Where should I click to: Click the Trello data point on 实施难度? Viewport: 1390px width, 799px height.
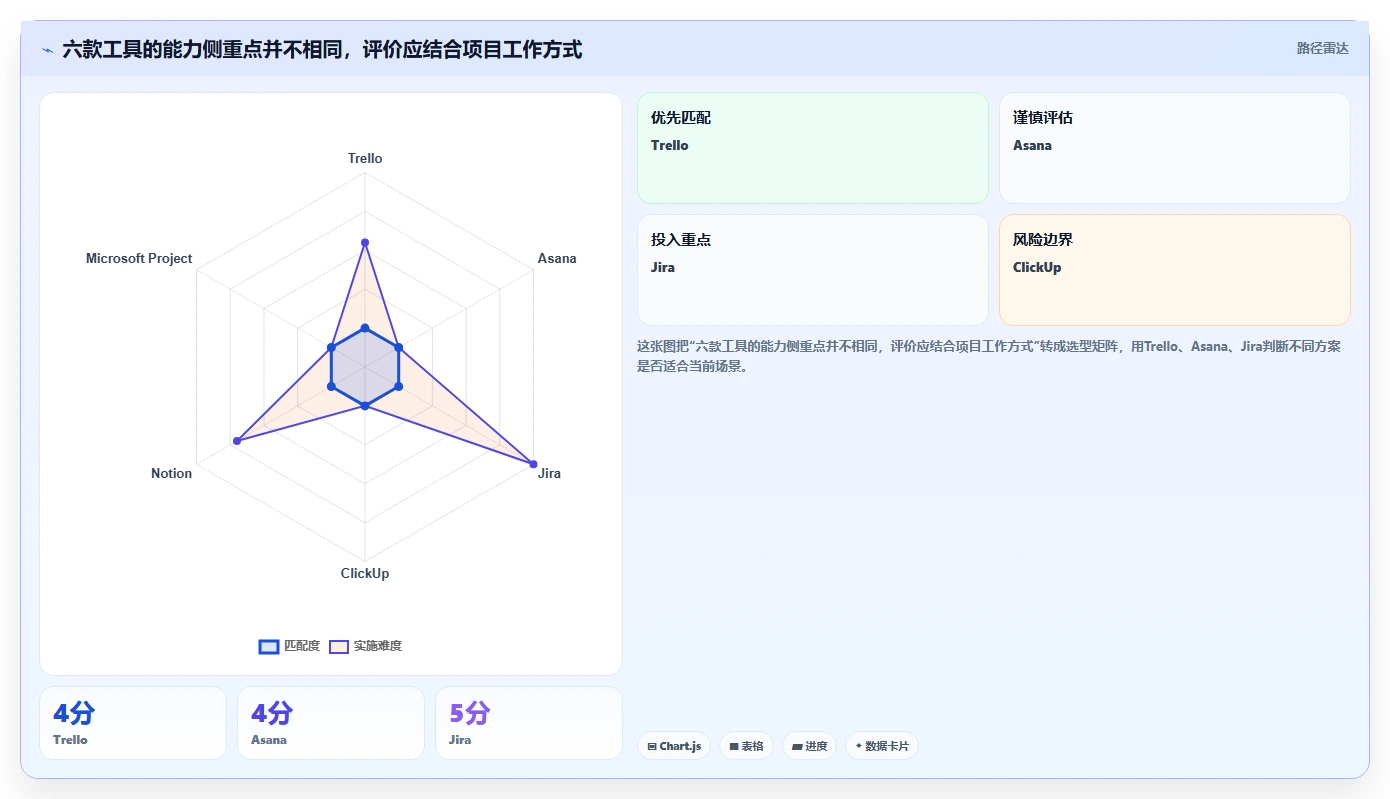pos(365,243)
